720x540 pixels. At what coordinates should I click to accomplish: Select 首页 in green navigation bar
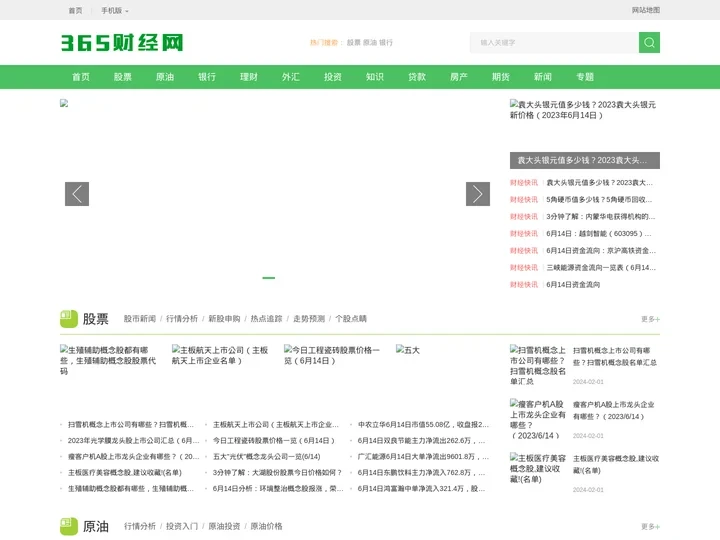click(81, 77)
